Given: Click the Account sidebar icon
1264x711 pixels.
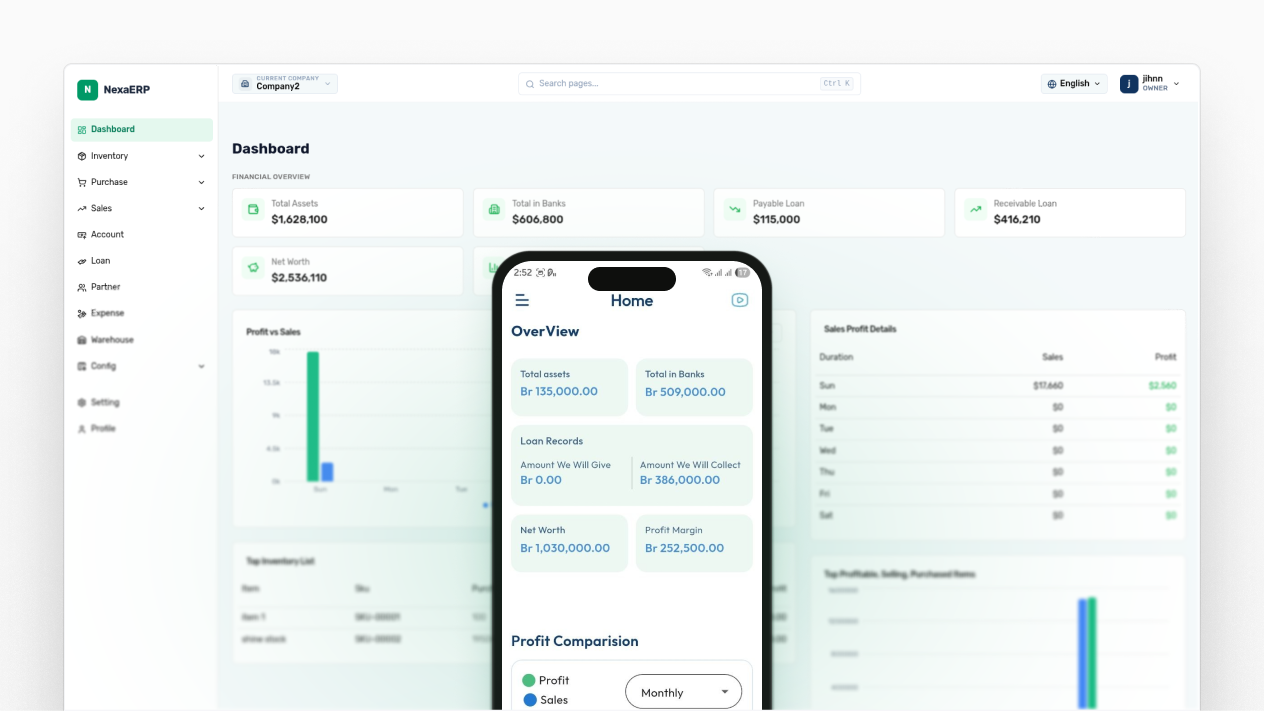Looking at the screenshot, I should [82, 234].
